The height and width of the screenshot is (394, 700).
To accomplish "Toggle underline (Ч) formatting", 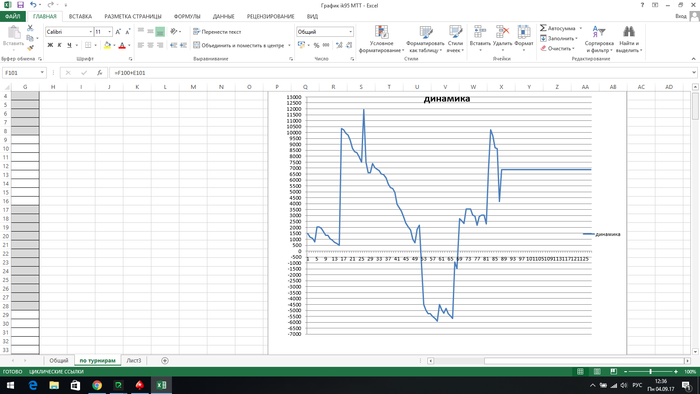I will [x=69, y=45].
